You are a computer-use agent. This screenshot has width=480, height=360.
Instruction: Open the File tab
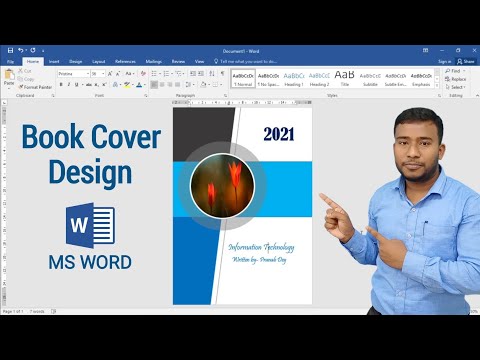pos(11,62)
